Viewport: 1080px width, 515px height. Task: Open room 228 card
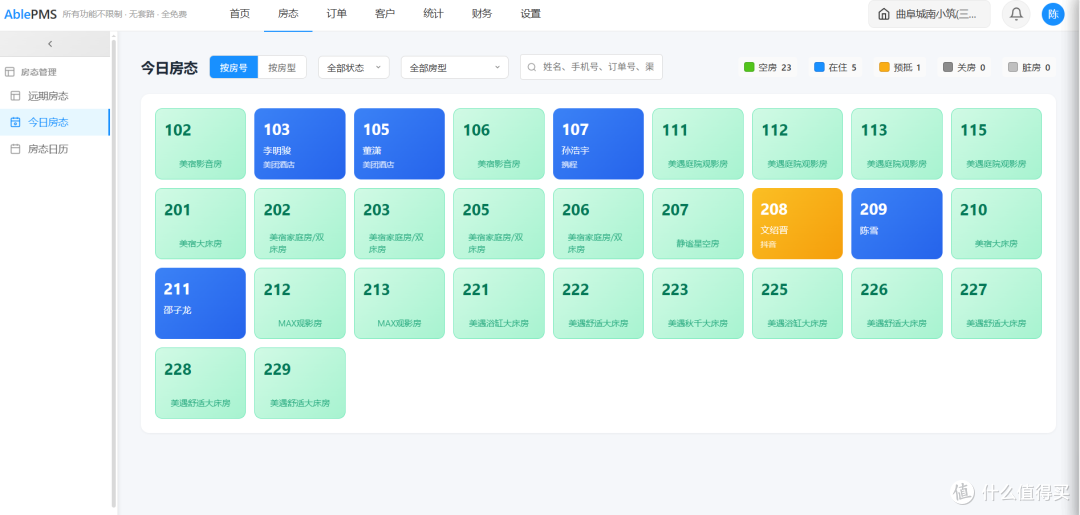click(200, 383)
